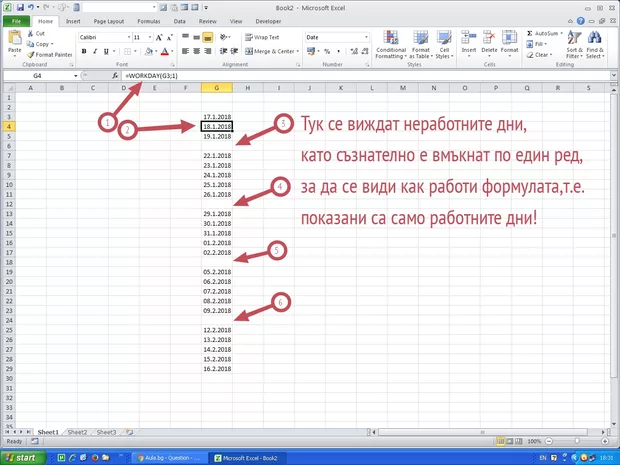The width and height of the screenshot is (620, 465).
Task: Click the formula bar with WORKDAY formula
Action: tap(366, 76)
